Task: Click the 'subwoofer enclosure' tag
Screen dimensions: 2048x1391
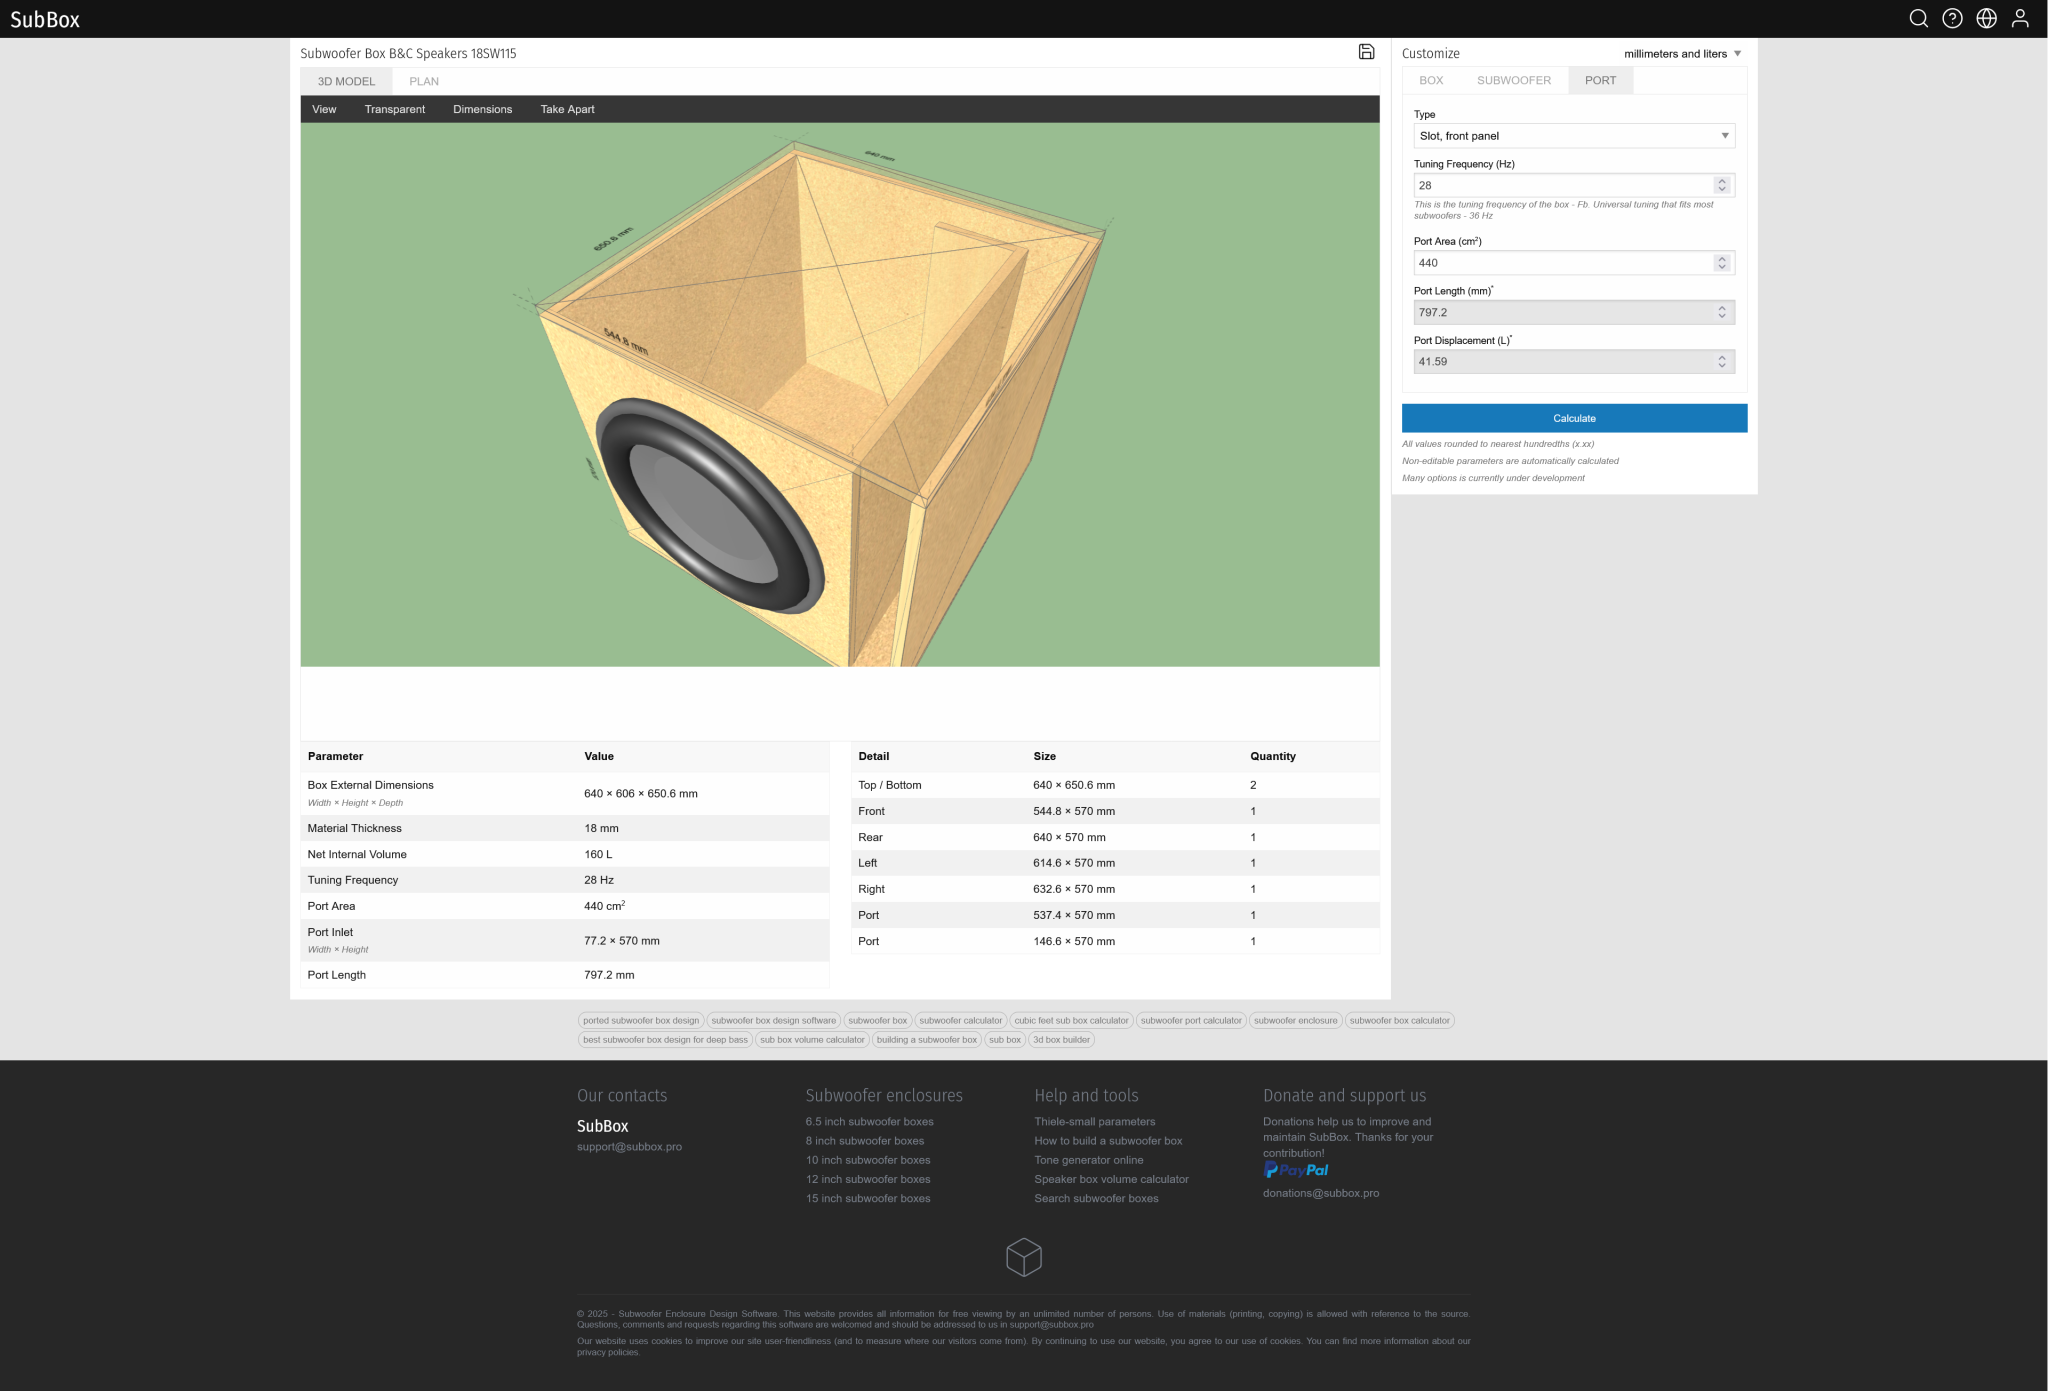Action: (1295, 1021)
